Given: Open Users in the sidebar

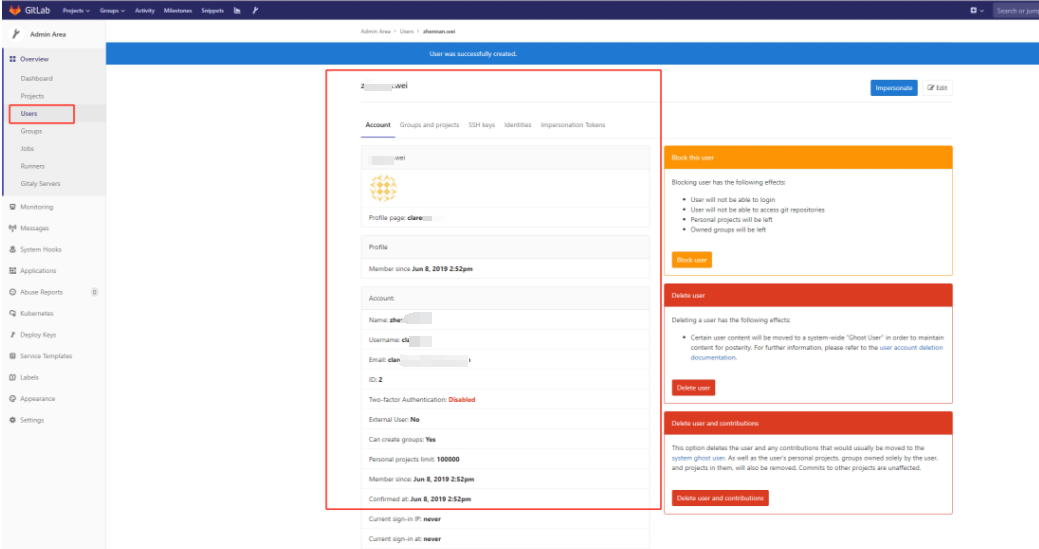Looking at the screenshot, I should 28,113.
